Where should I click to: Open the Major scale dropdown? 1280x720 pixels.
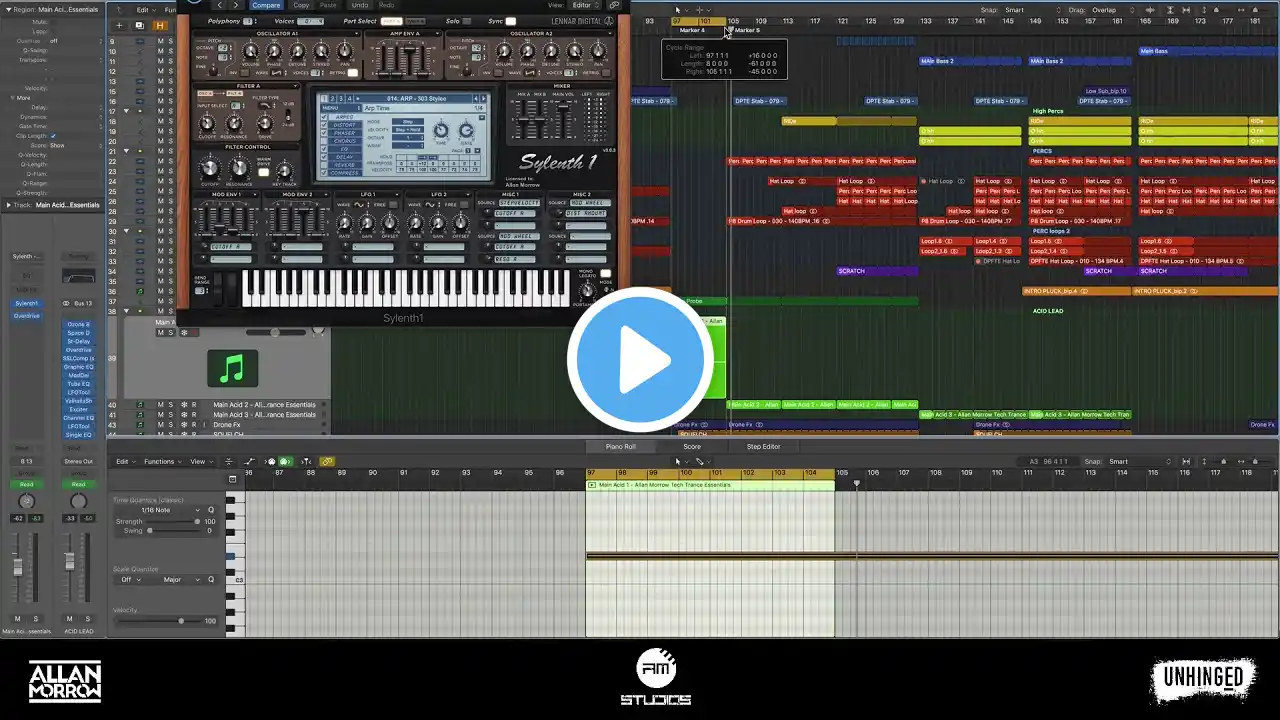[x=181, y=580]
